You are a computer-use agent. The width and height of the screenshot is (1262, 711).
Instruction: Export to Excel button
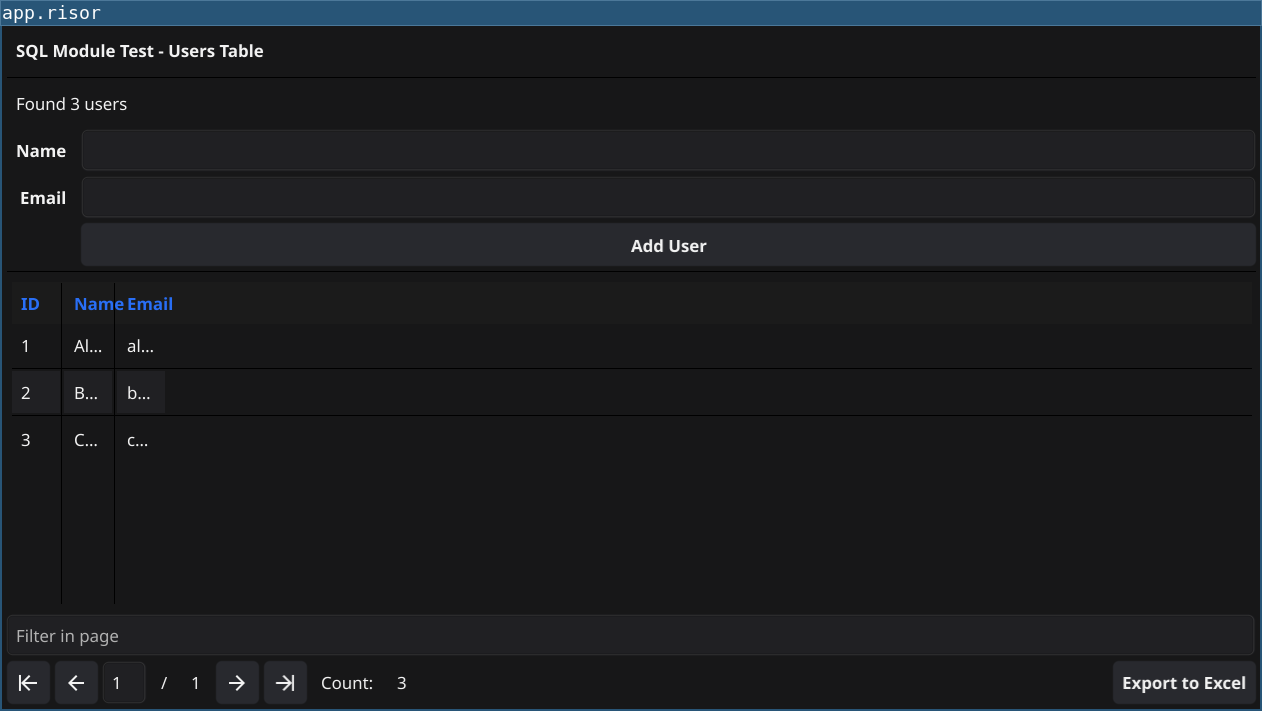(x=1184, y=683)
